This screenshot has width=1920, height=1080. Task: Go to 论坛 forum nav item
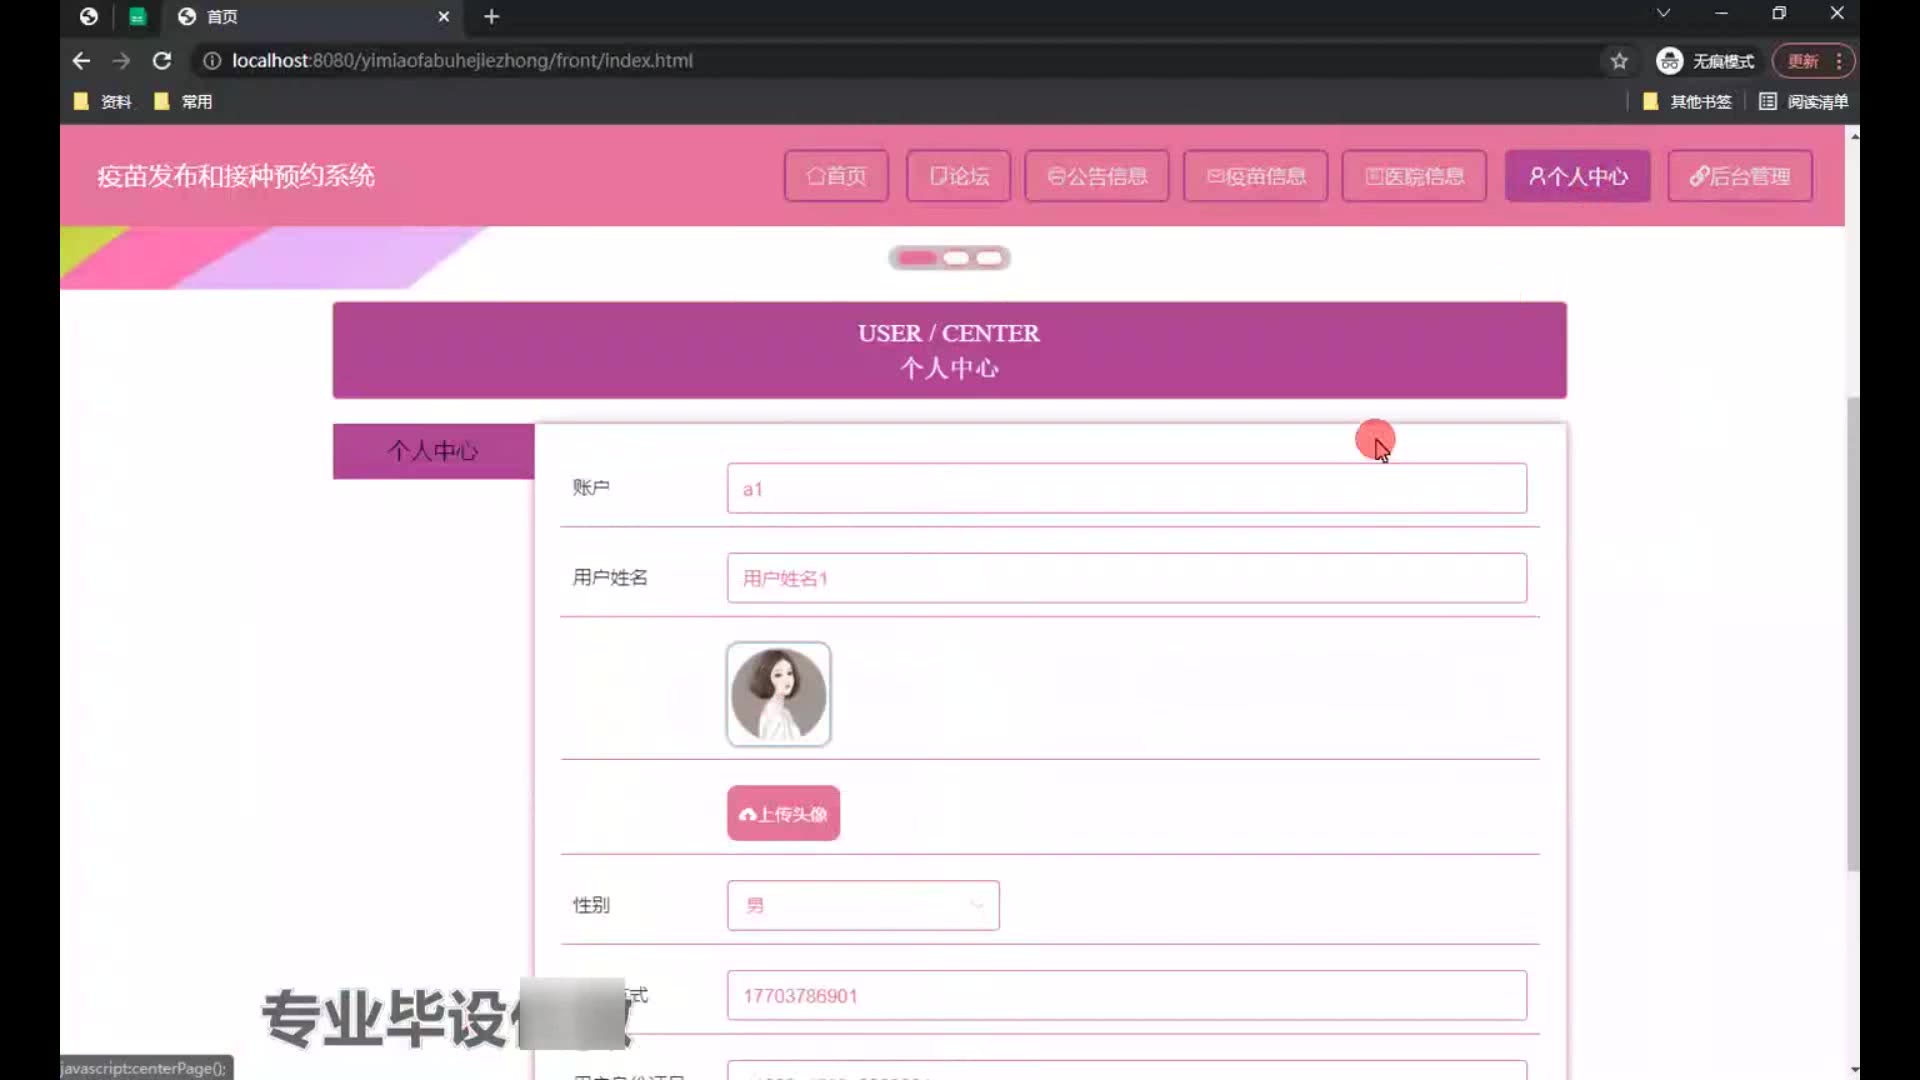click(958, 176)
